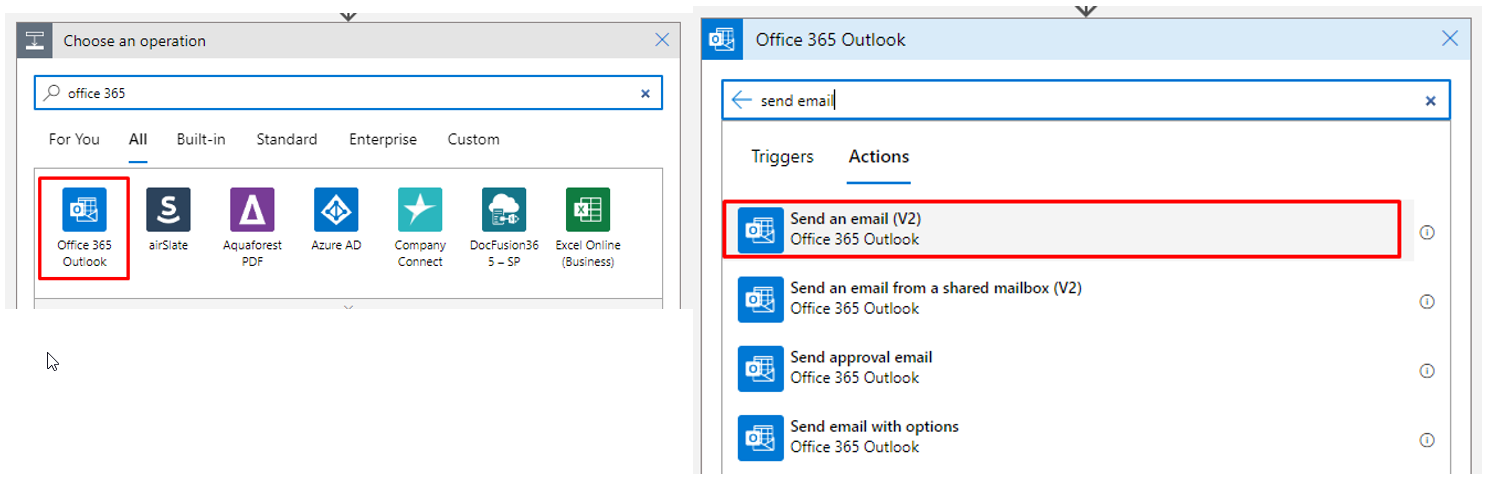Open the Enterprise connectors tab
Image resolution: width=1503 pixels, height=490 pixels.
(382, 139)
